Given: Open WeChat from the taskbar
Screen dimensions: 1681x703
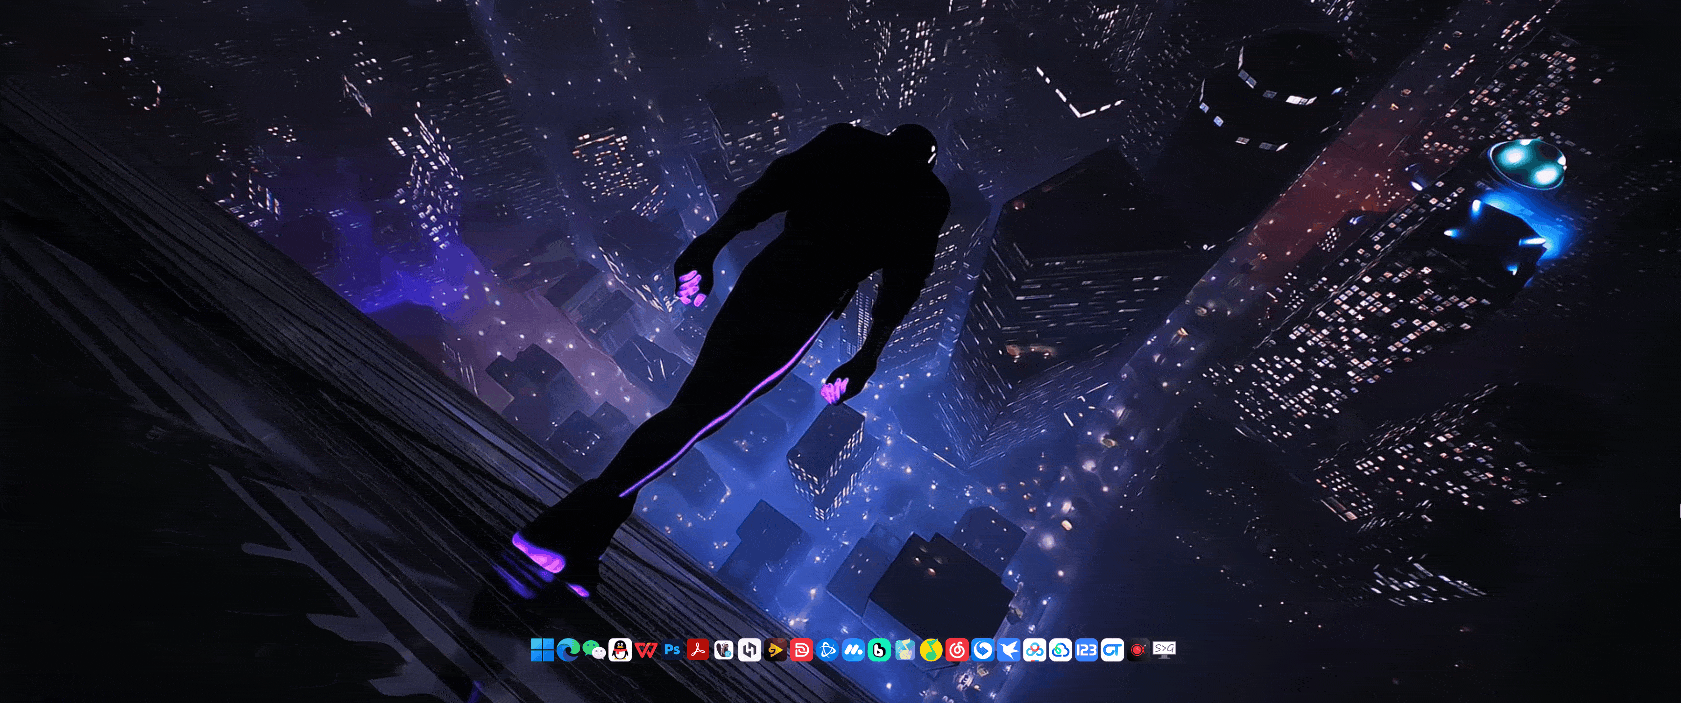Looking at the screenshot, I should [594, 650].
